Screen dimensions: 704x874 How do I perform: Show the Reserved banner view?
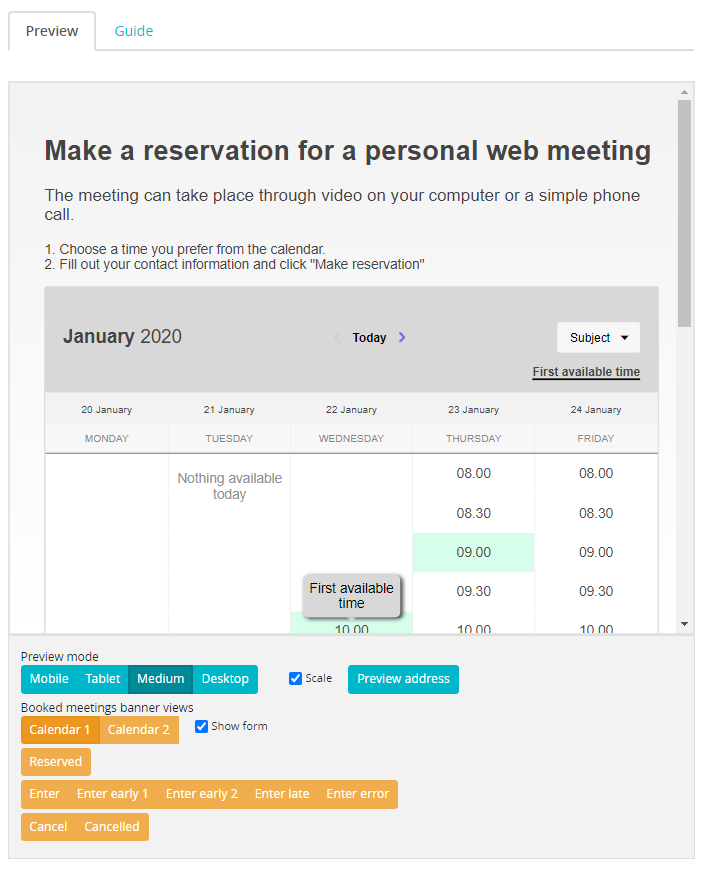pyautogui.click(x=55, y=762)
